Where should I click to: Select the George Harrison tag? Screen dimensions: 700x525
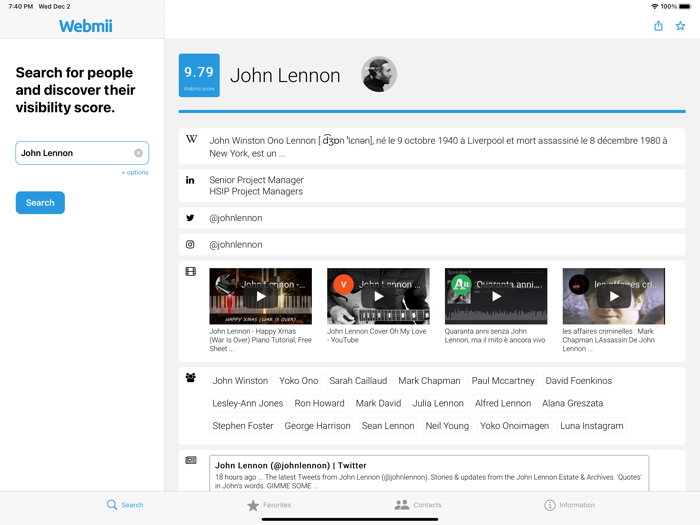pos(317,426)
